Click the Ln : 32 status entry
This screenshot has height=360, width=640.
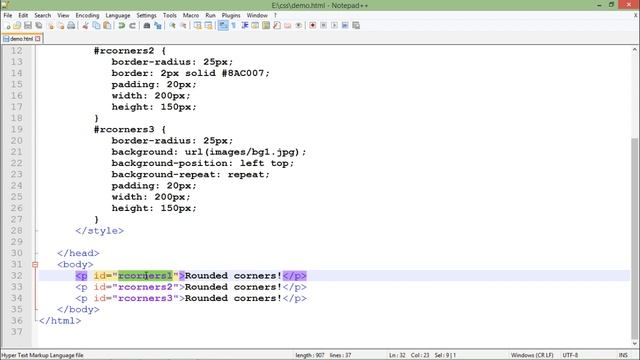[x=397, y=355]
